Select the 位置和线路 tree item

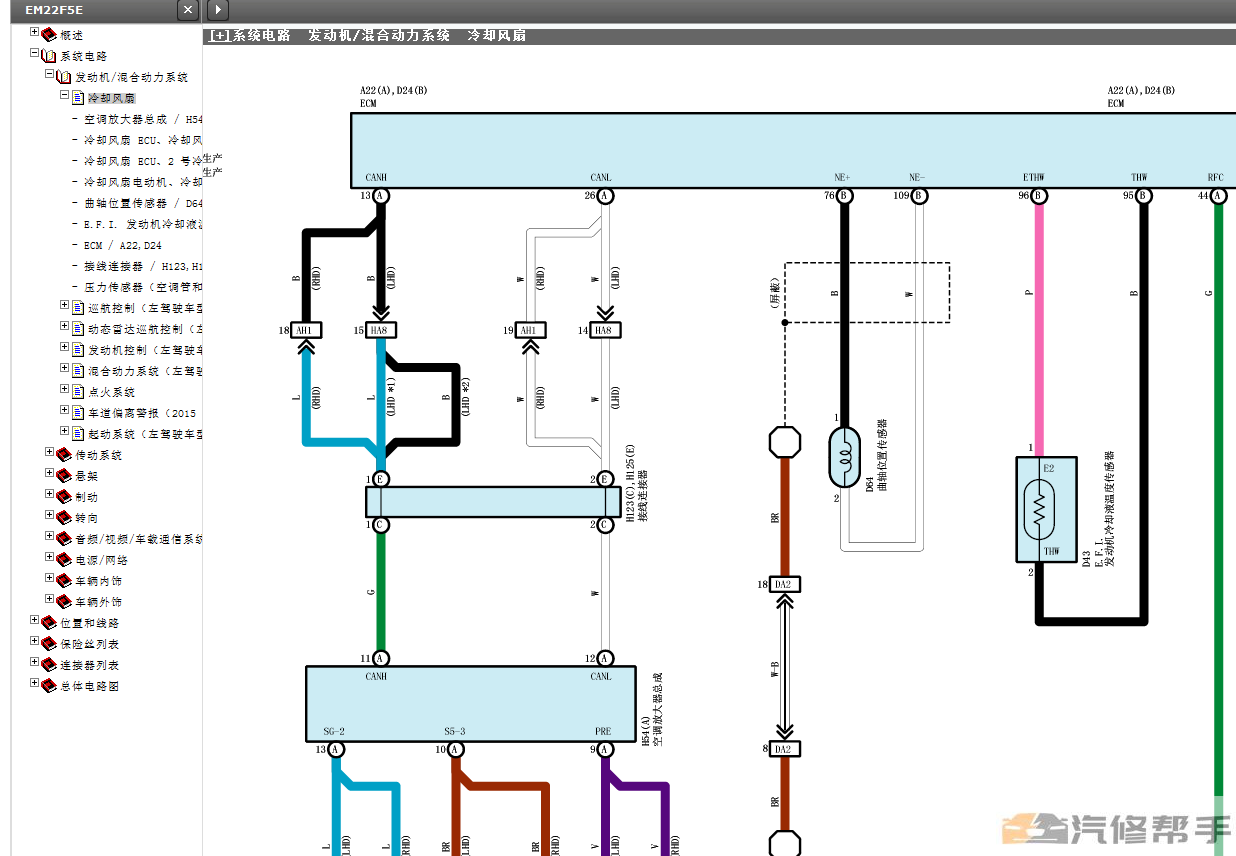click(x=90, y=623)
